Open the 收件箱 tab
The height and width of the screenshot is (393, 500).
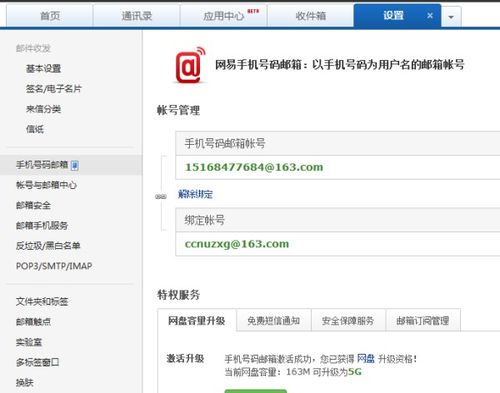point(311,16)
